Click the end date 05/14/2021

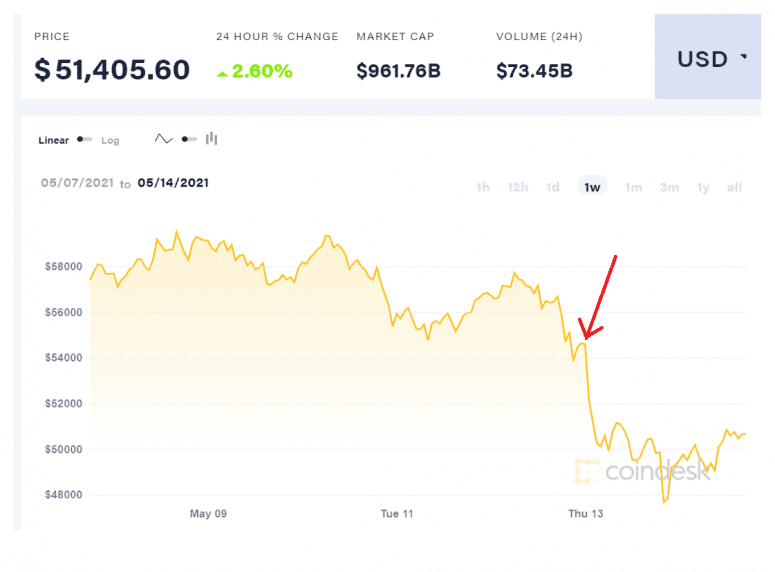click(173, 183)
